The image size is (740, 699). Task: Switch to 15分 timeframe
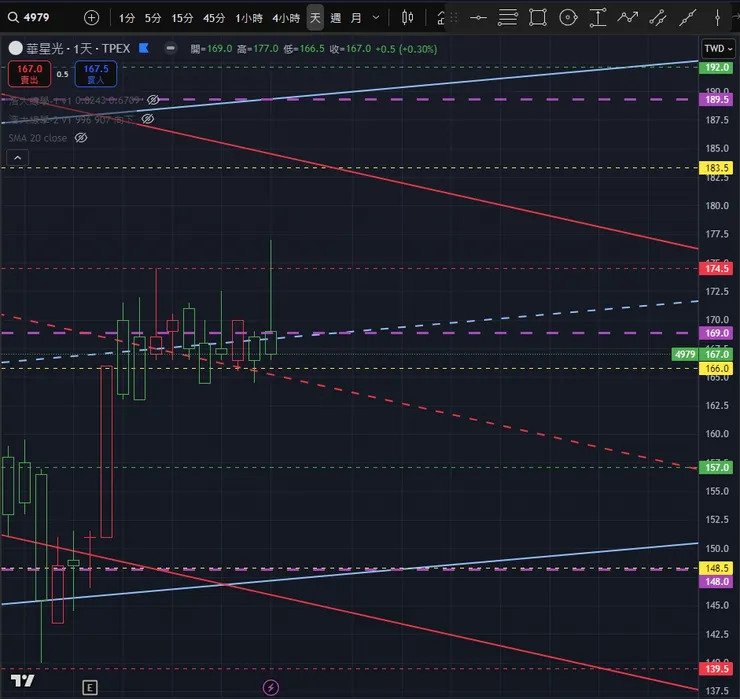[x=182, y=18]
